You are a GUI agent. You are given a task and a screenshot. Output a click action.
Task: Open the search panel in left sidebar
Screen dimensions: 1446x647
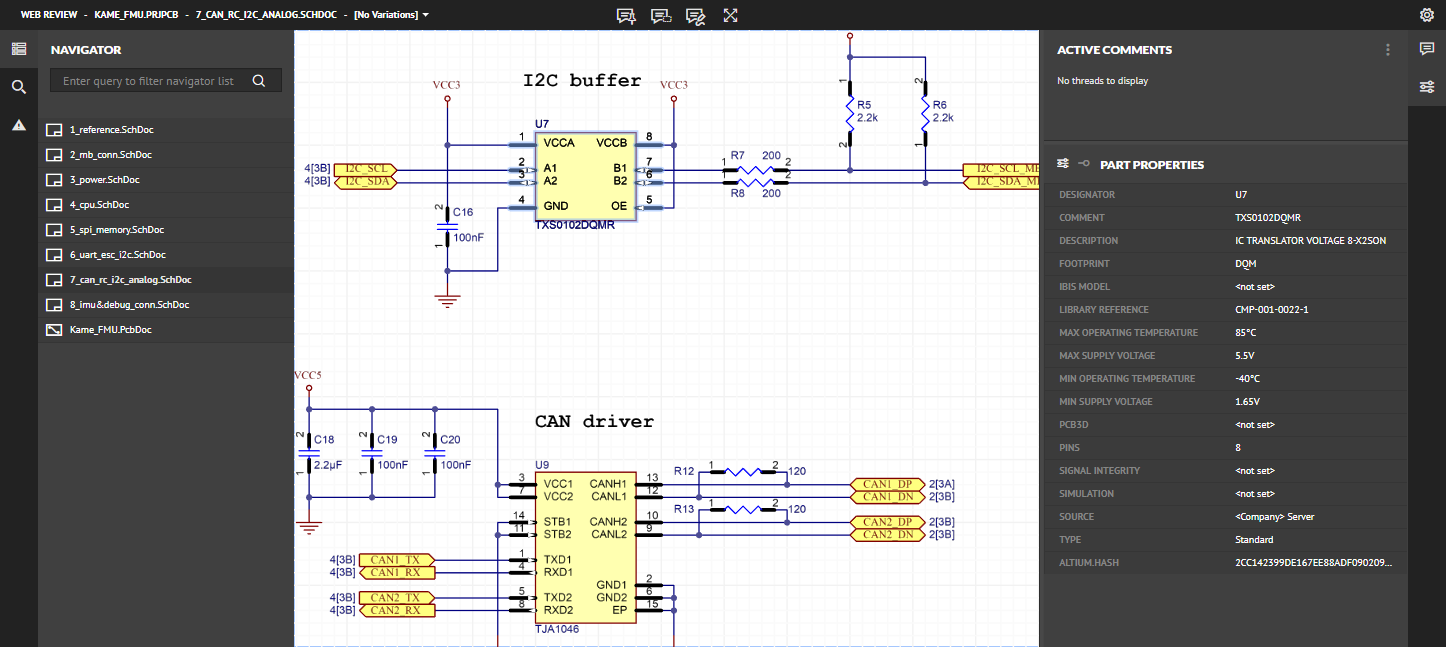pos(18,86)
